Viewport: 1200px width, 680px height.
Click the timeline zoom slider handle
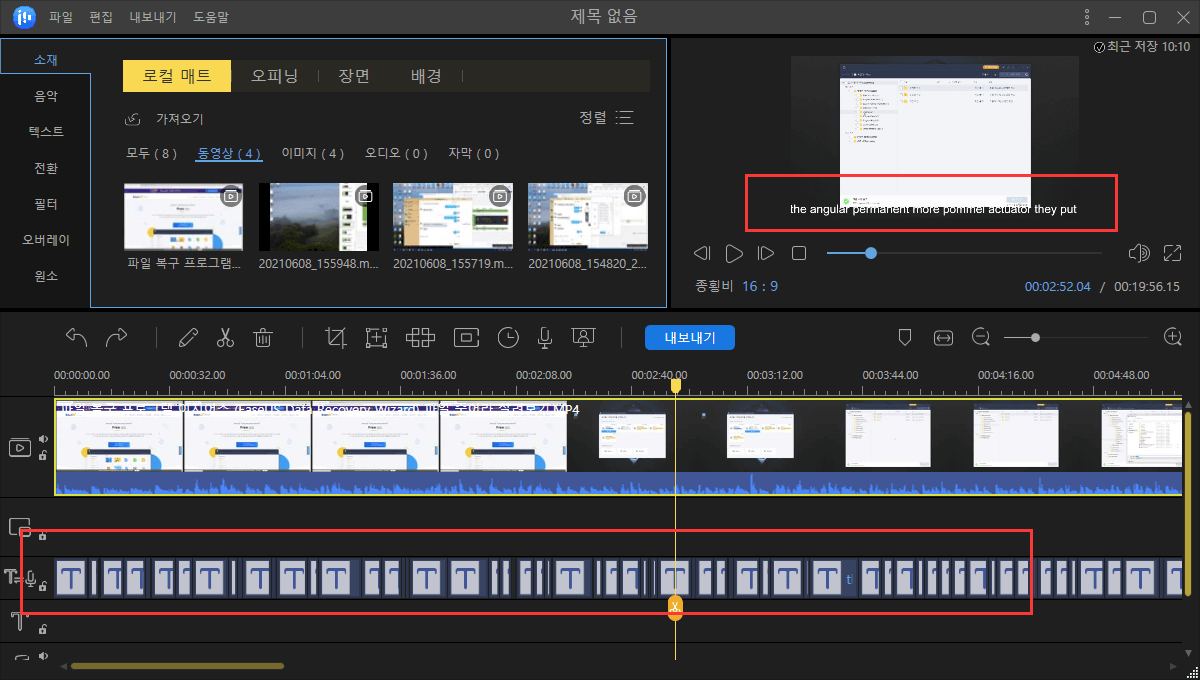pyautogui.click(x=1036, y=337)
